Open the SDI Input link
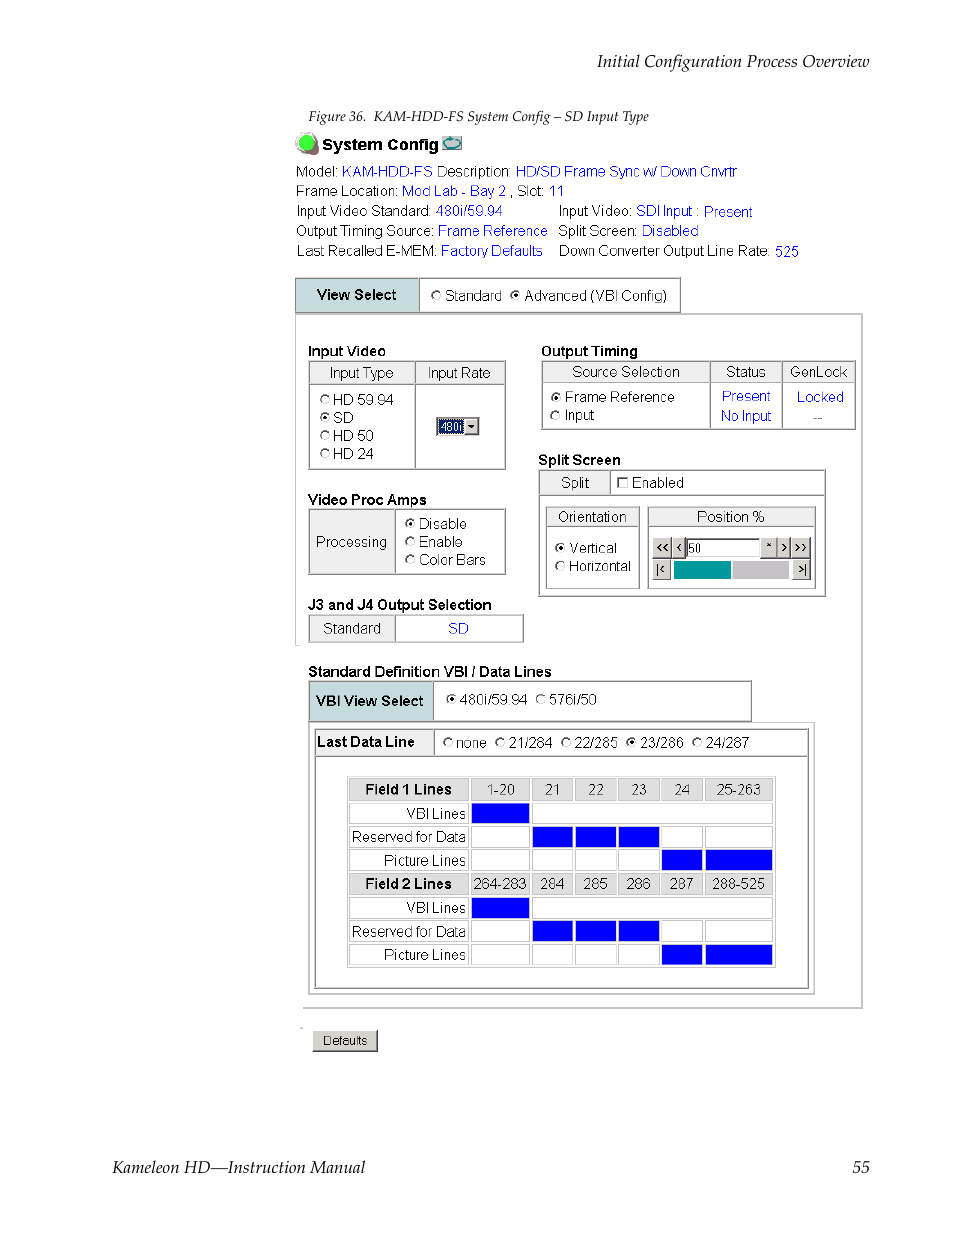 pos(664,211)
